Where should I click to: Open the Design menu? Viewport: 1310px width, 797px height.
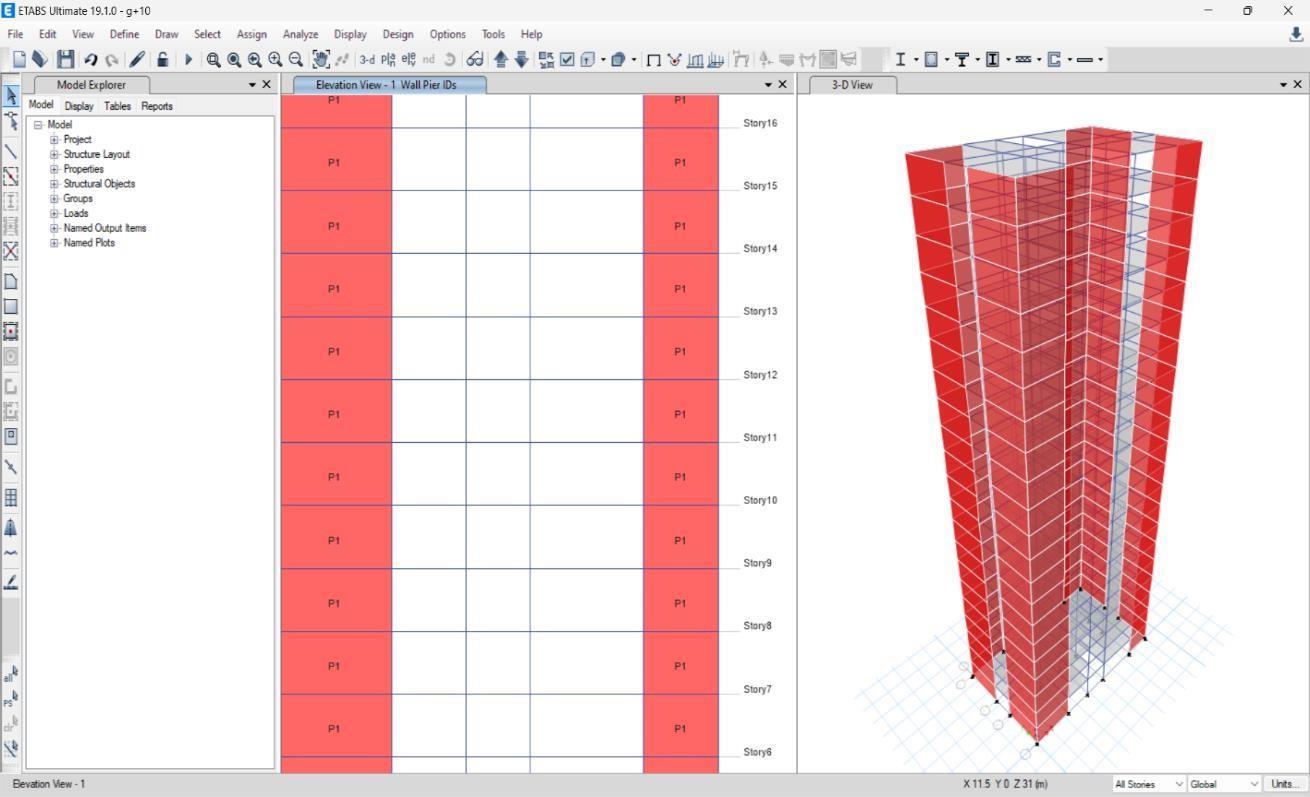(398, 34)
